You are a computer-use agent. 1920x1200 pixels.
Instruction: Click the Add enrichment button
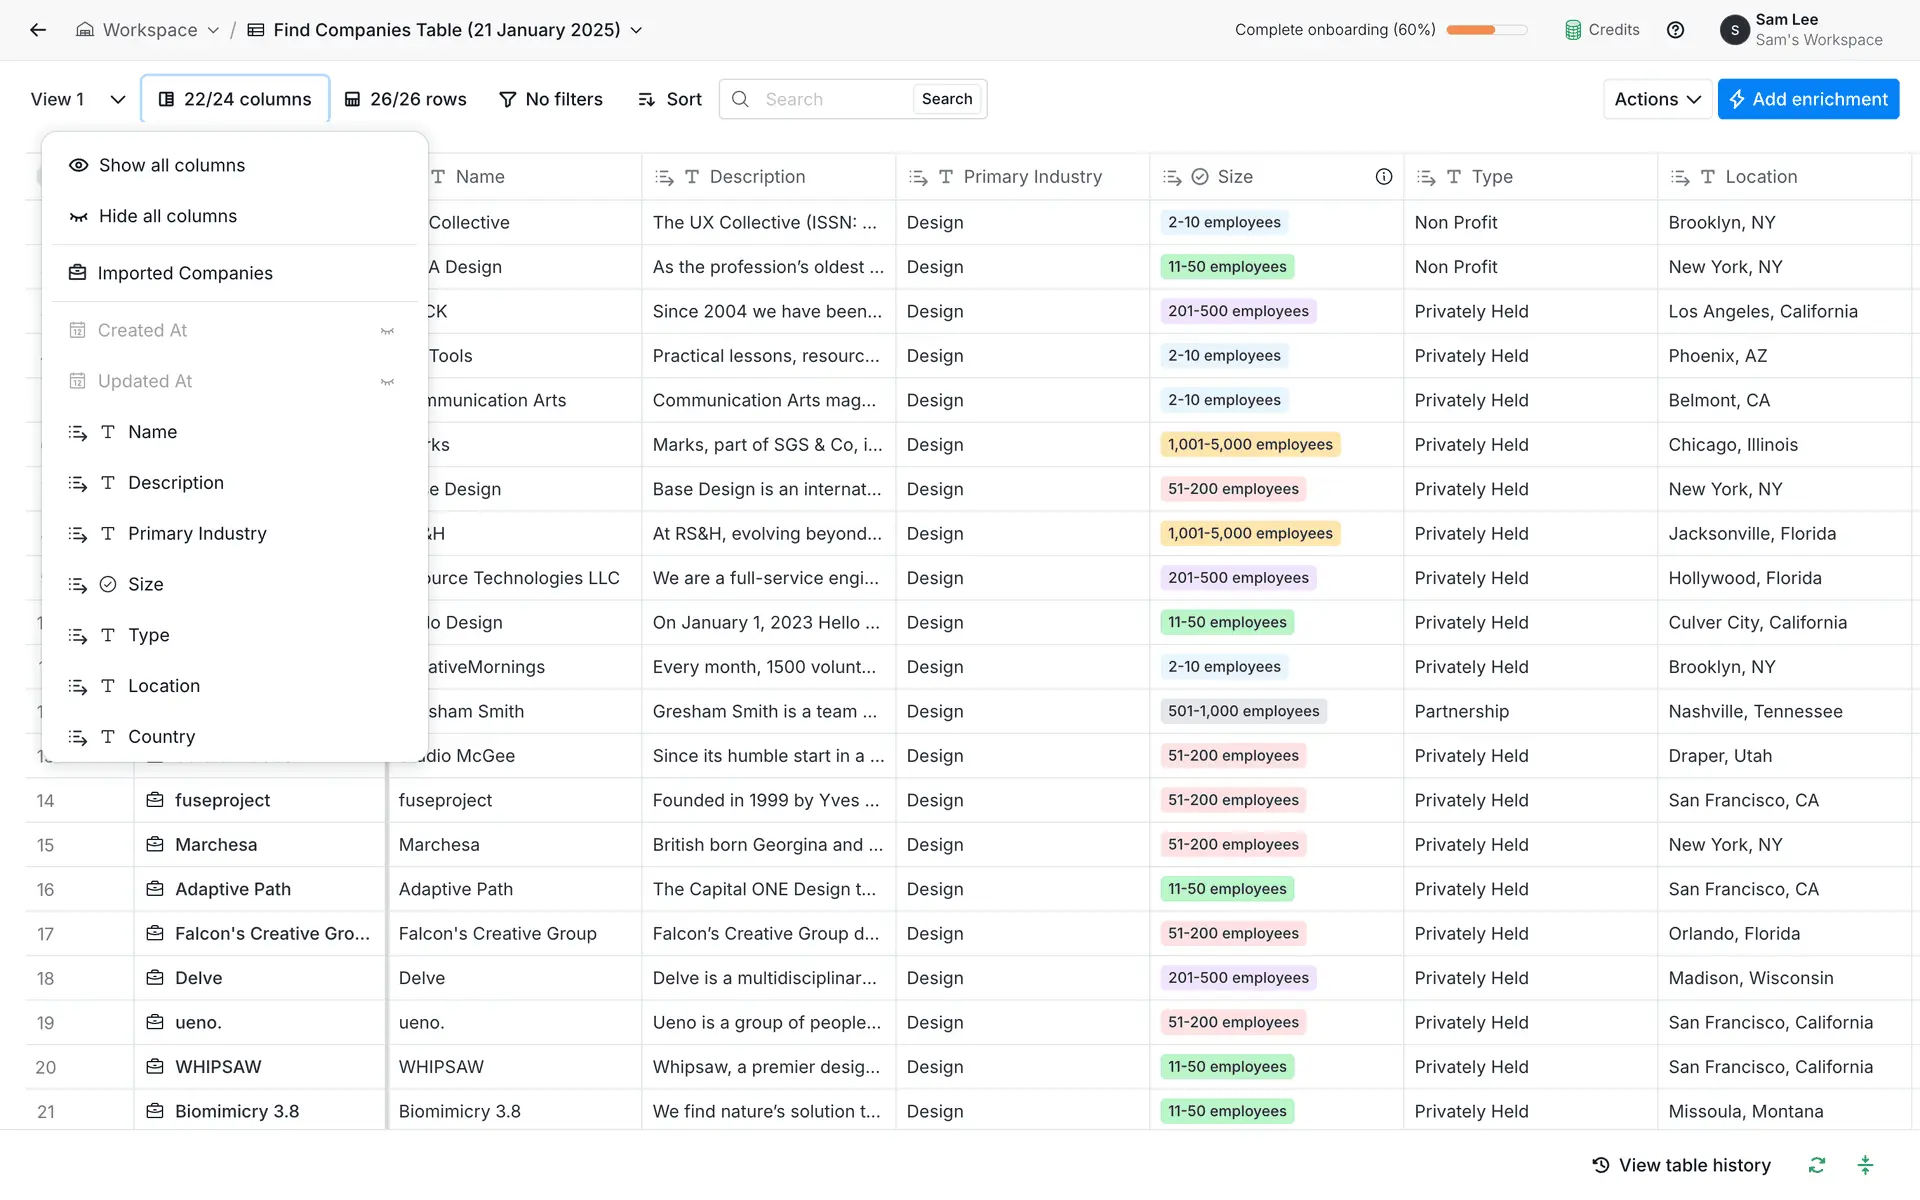1807,99
